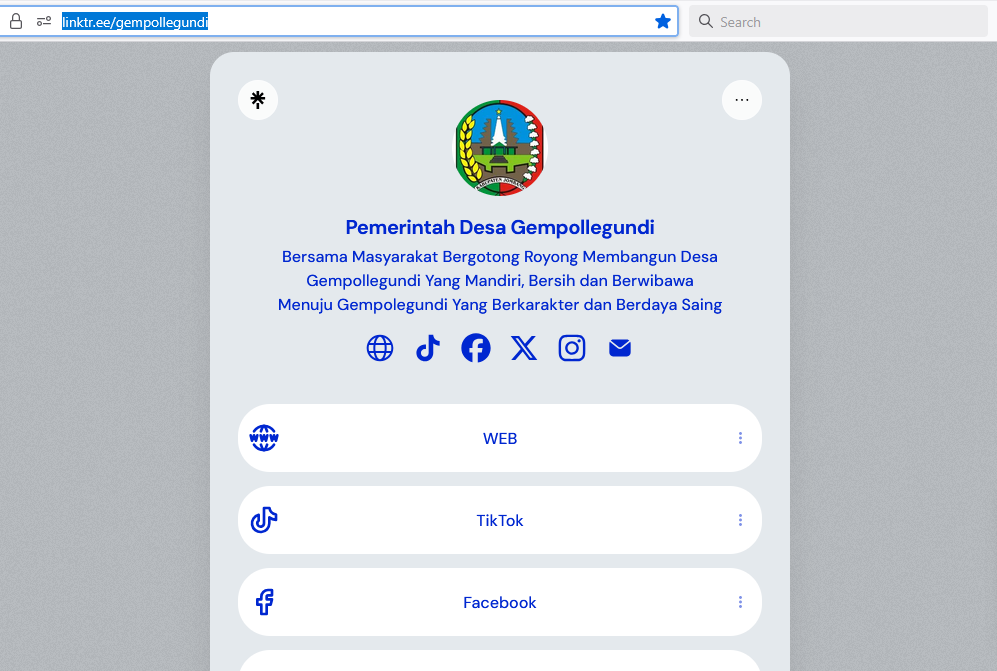Click the globe website icon
The height and width of the screenshot is (671, 997).
(x=380, y=348)
